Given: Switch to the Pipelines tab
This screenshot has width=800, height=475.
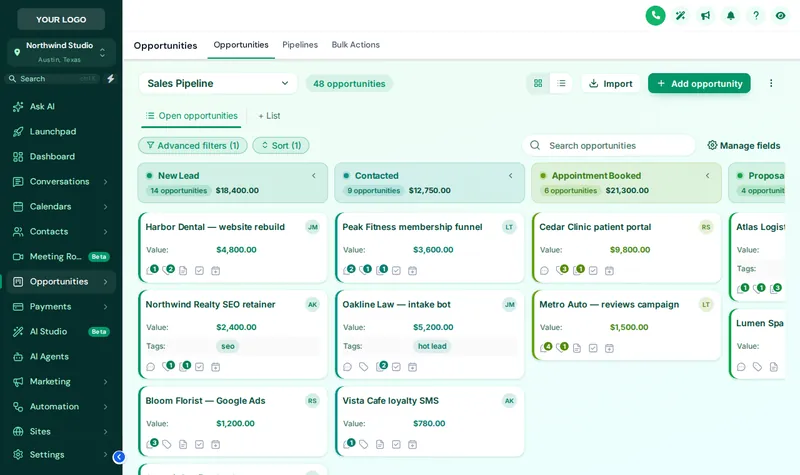Looking at the screenshot, I should [x=300, y=45].
